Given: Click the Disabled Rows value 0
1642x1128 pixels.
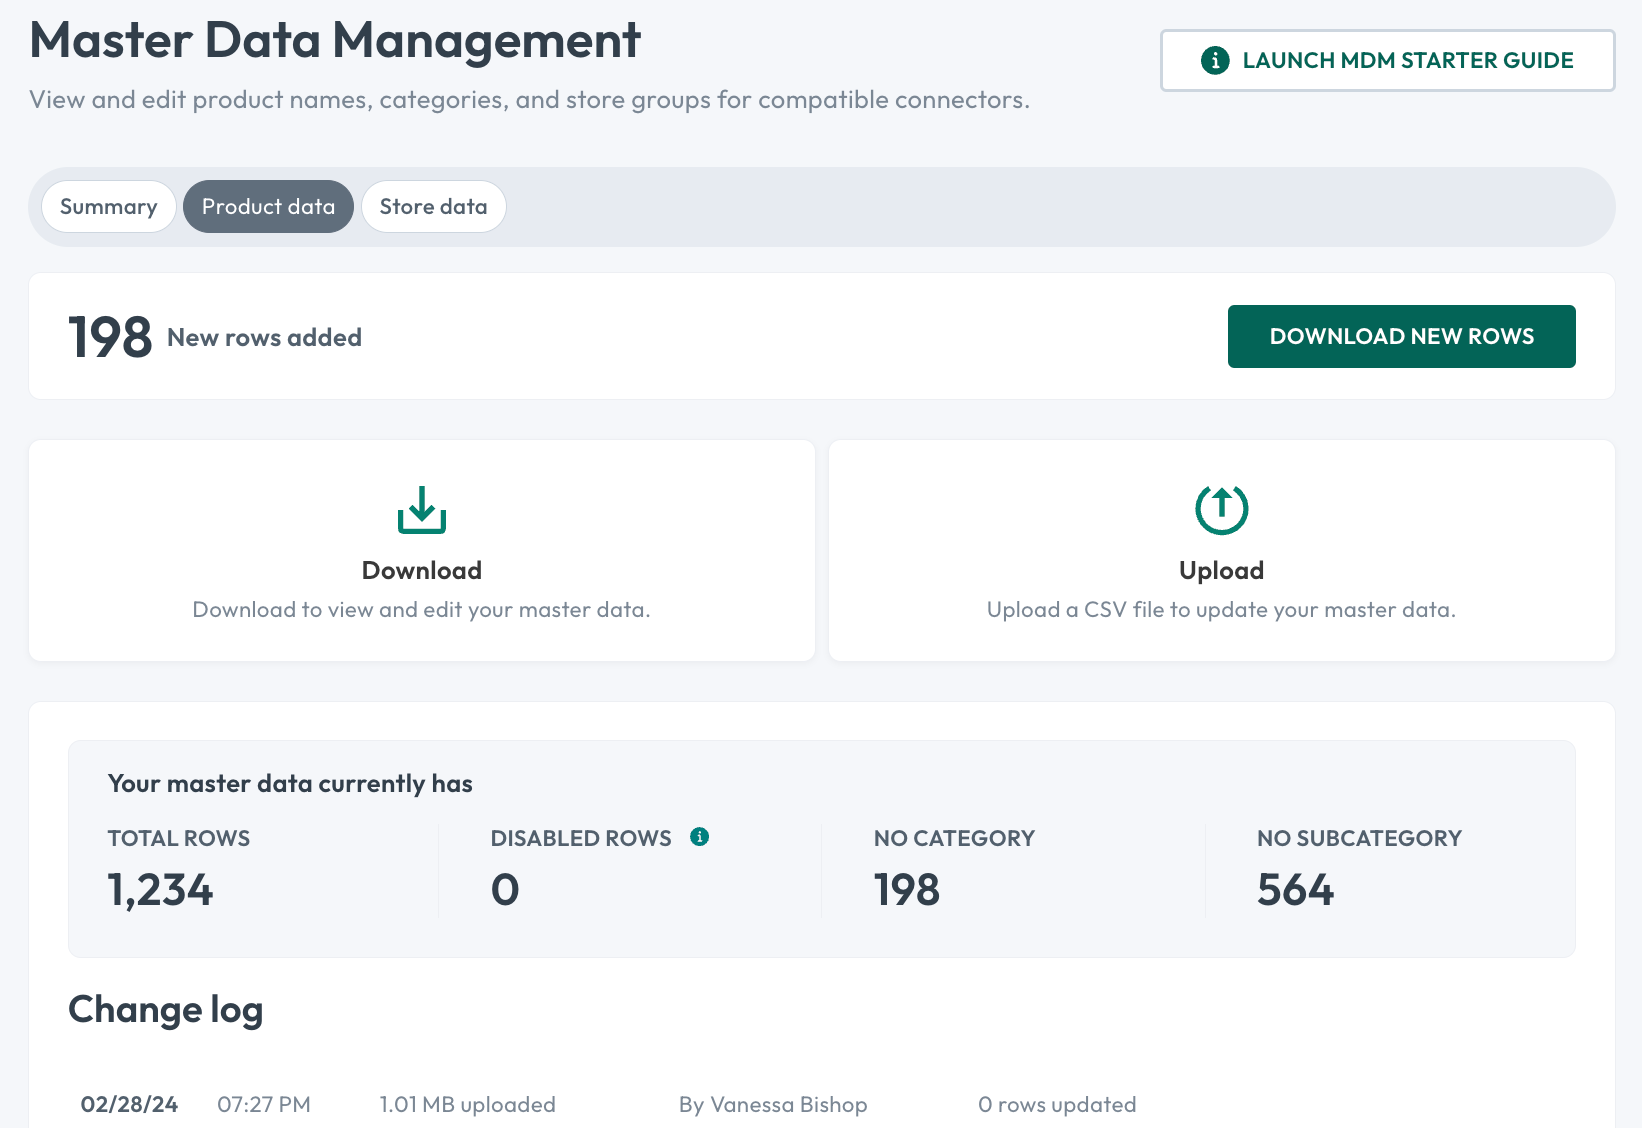Looking at the screenshot, I should pyautogui.click(x=505, y=889).
